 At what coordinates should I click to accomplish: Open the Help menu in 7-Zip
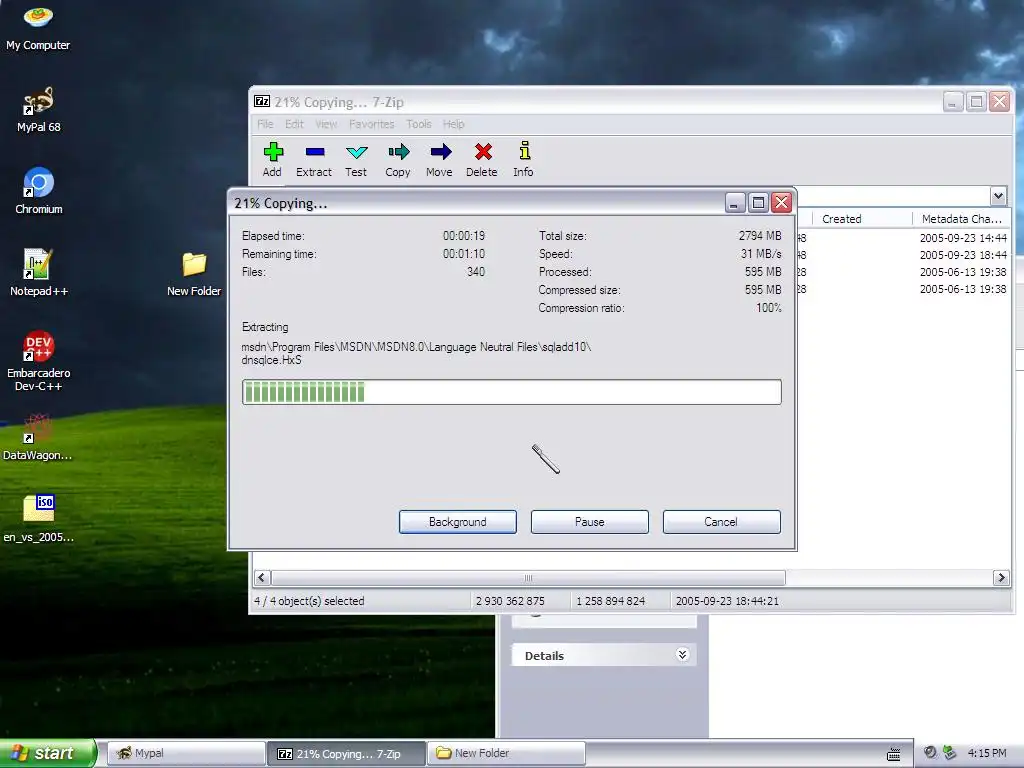[x=453, y=124]
